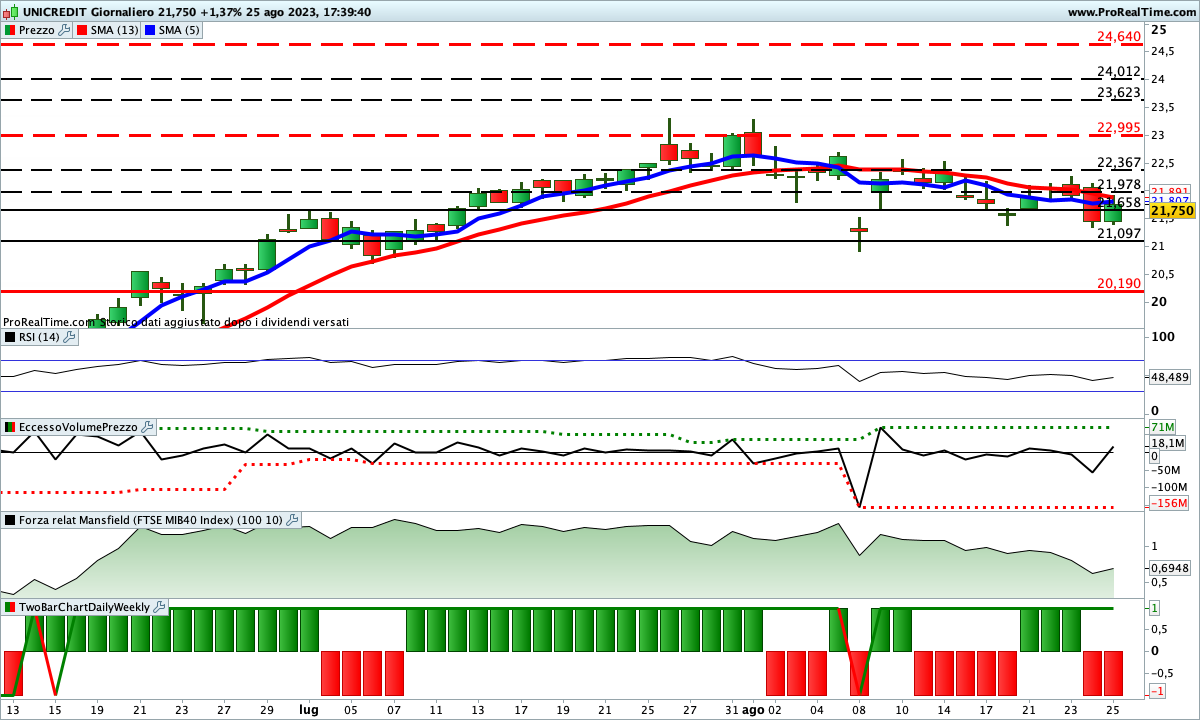Click the TwoBarChartDailyWeekly color icon
This screenshot has width=1200, height=720.
10,607
